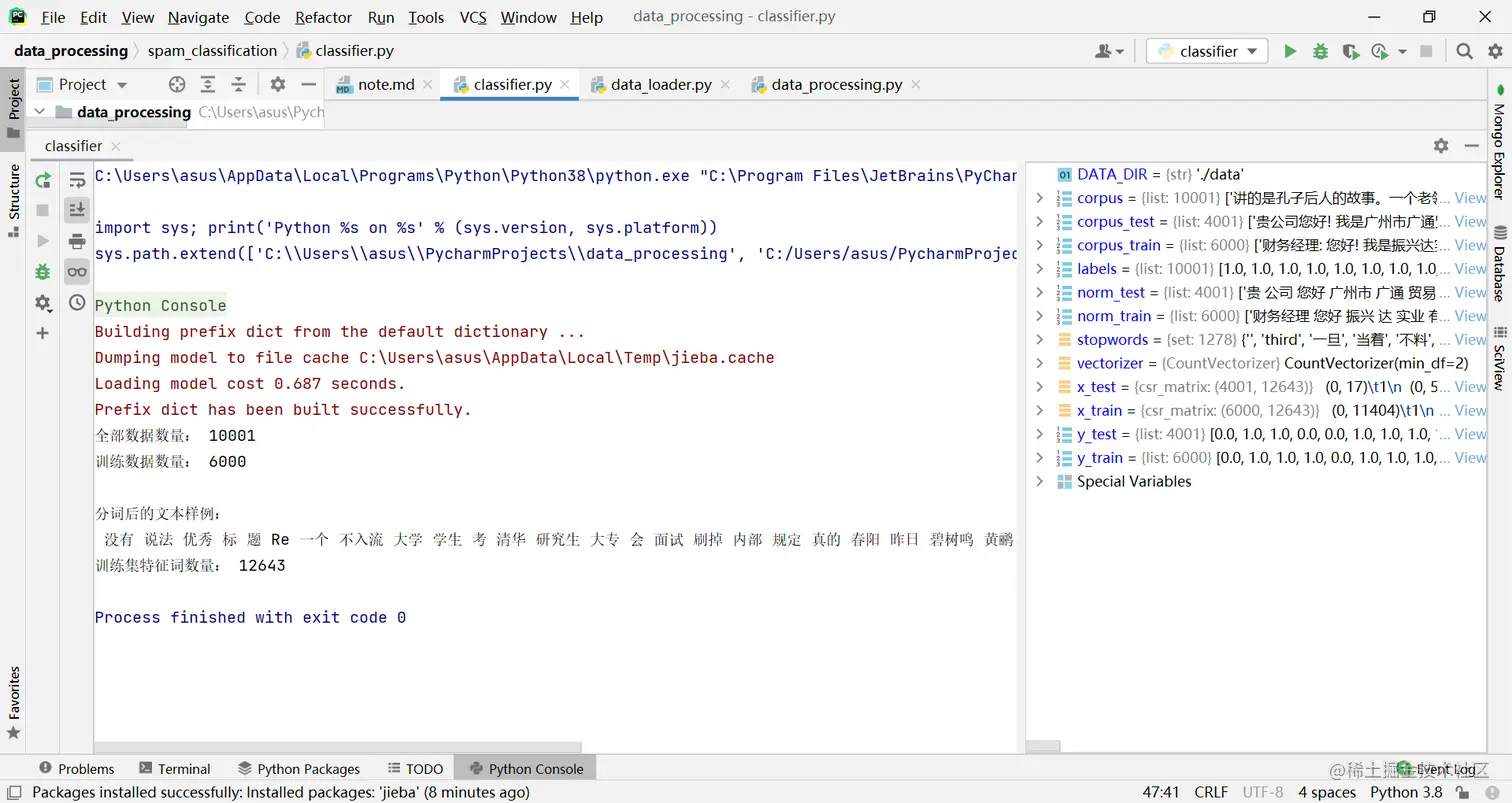This screenshot has height=803, width=1512.
Task: Select the DATA_DIR variable row
Action: (x=1256, y=174)
